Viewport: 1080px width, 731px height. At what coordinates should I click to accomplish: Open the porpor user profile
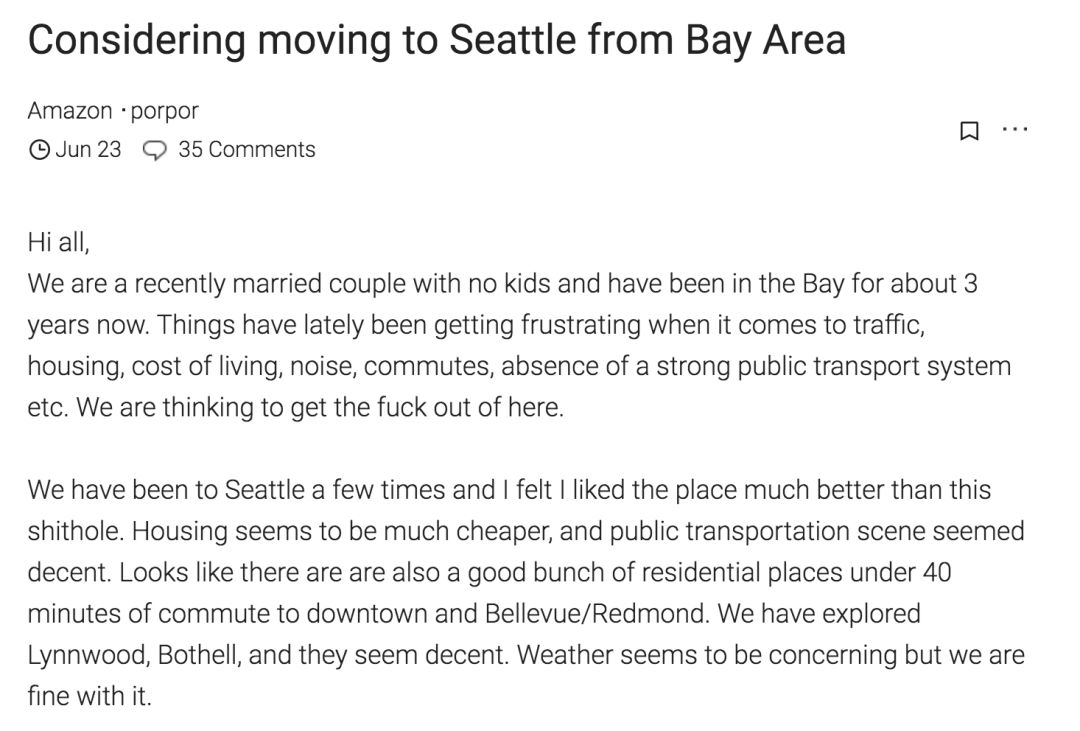click(164, 110)
